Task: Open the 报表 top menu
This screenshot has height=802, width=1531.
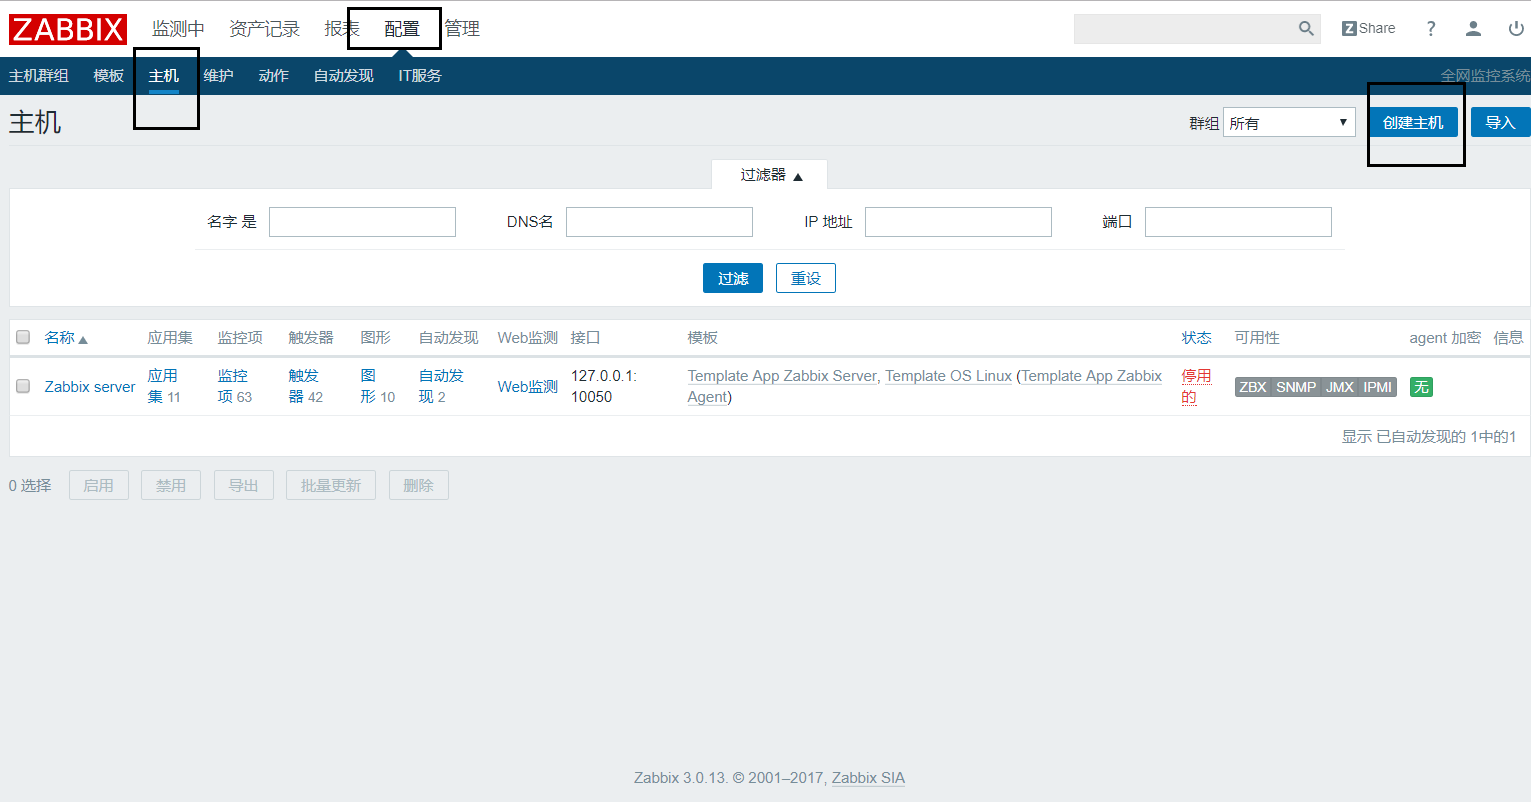Action: click(342, 29)
